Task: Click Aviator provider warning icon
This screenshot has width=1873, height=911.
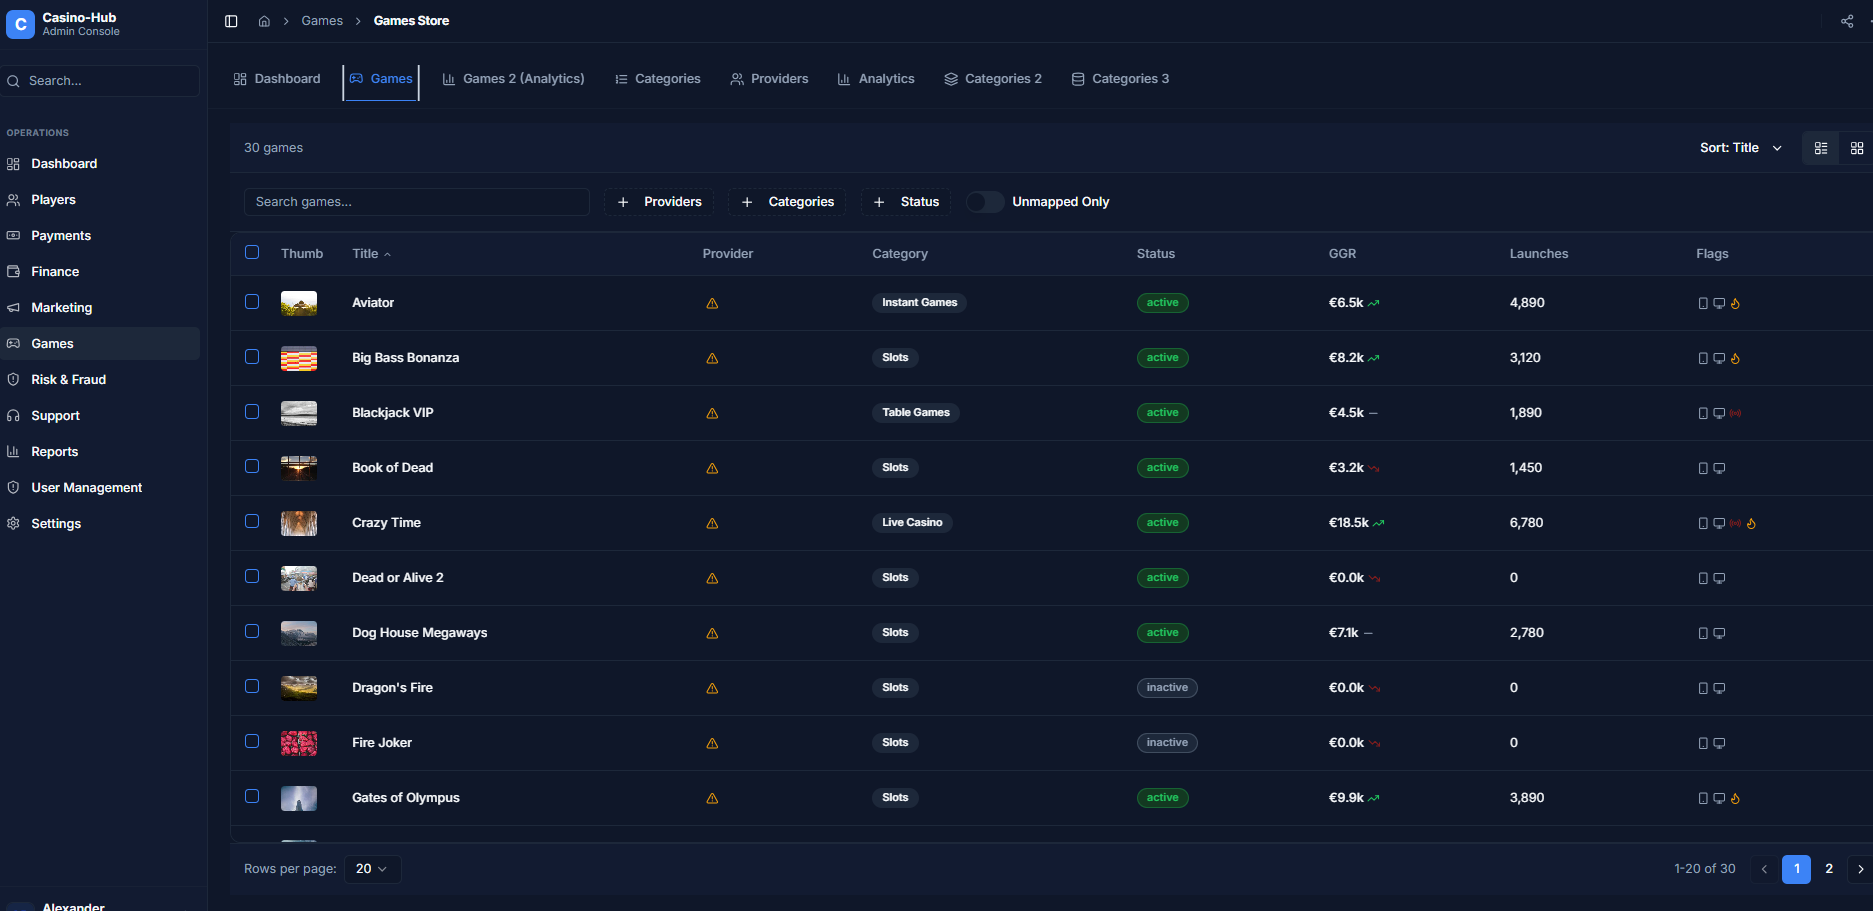Action: [712, 303]
